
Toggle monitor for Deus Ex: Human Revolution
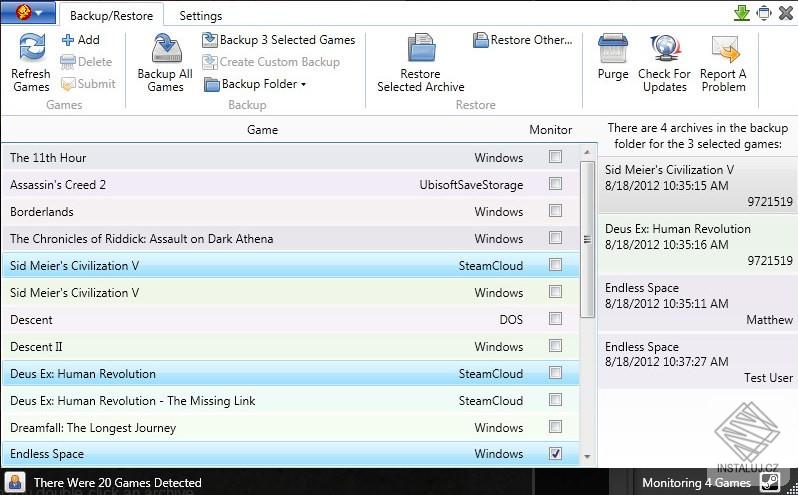pos(555,372)
